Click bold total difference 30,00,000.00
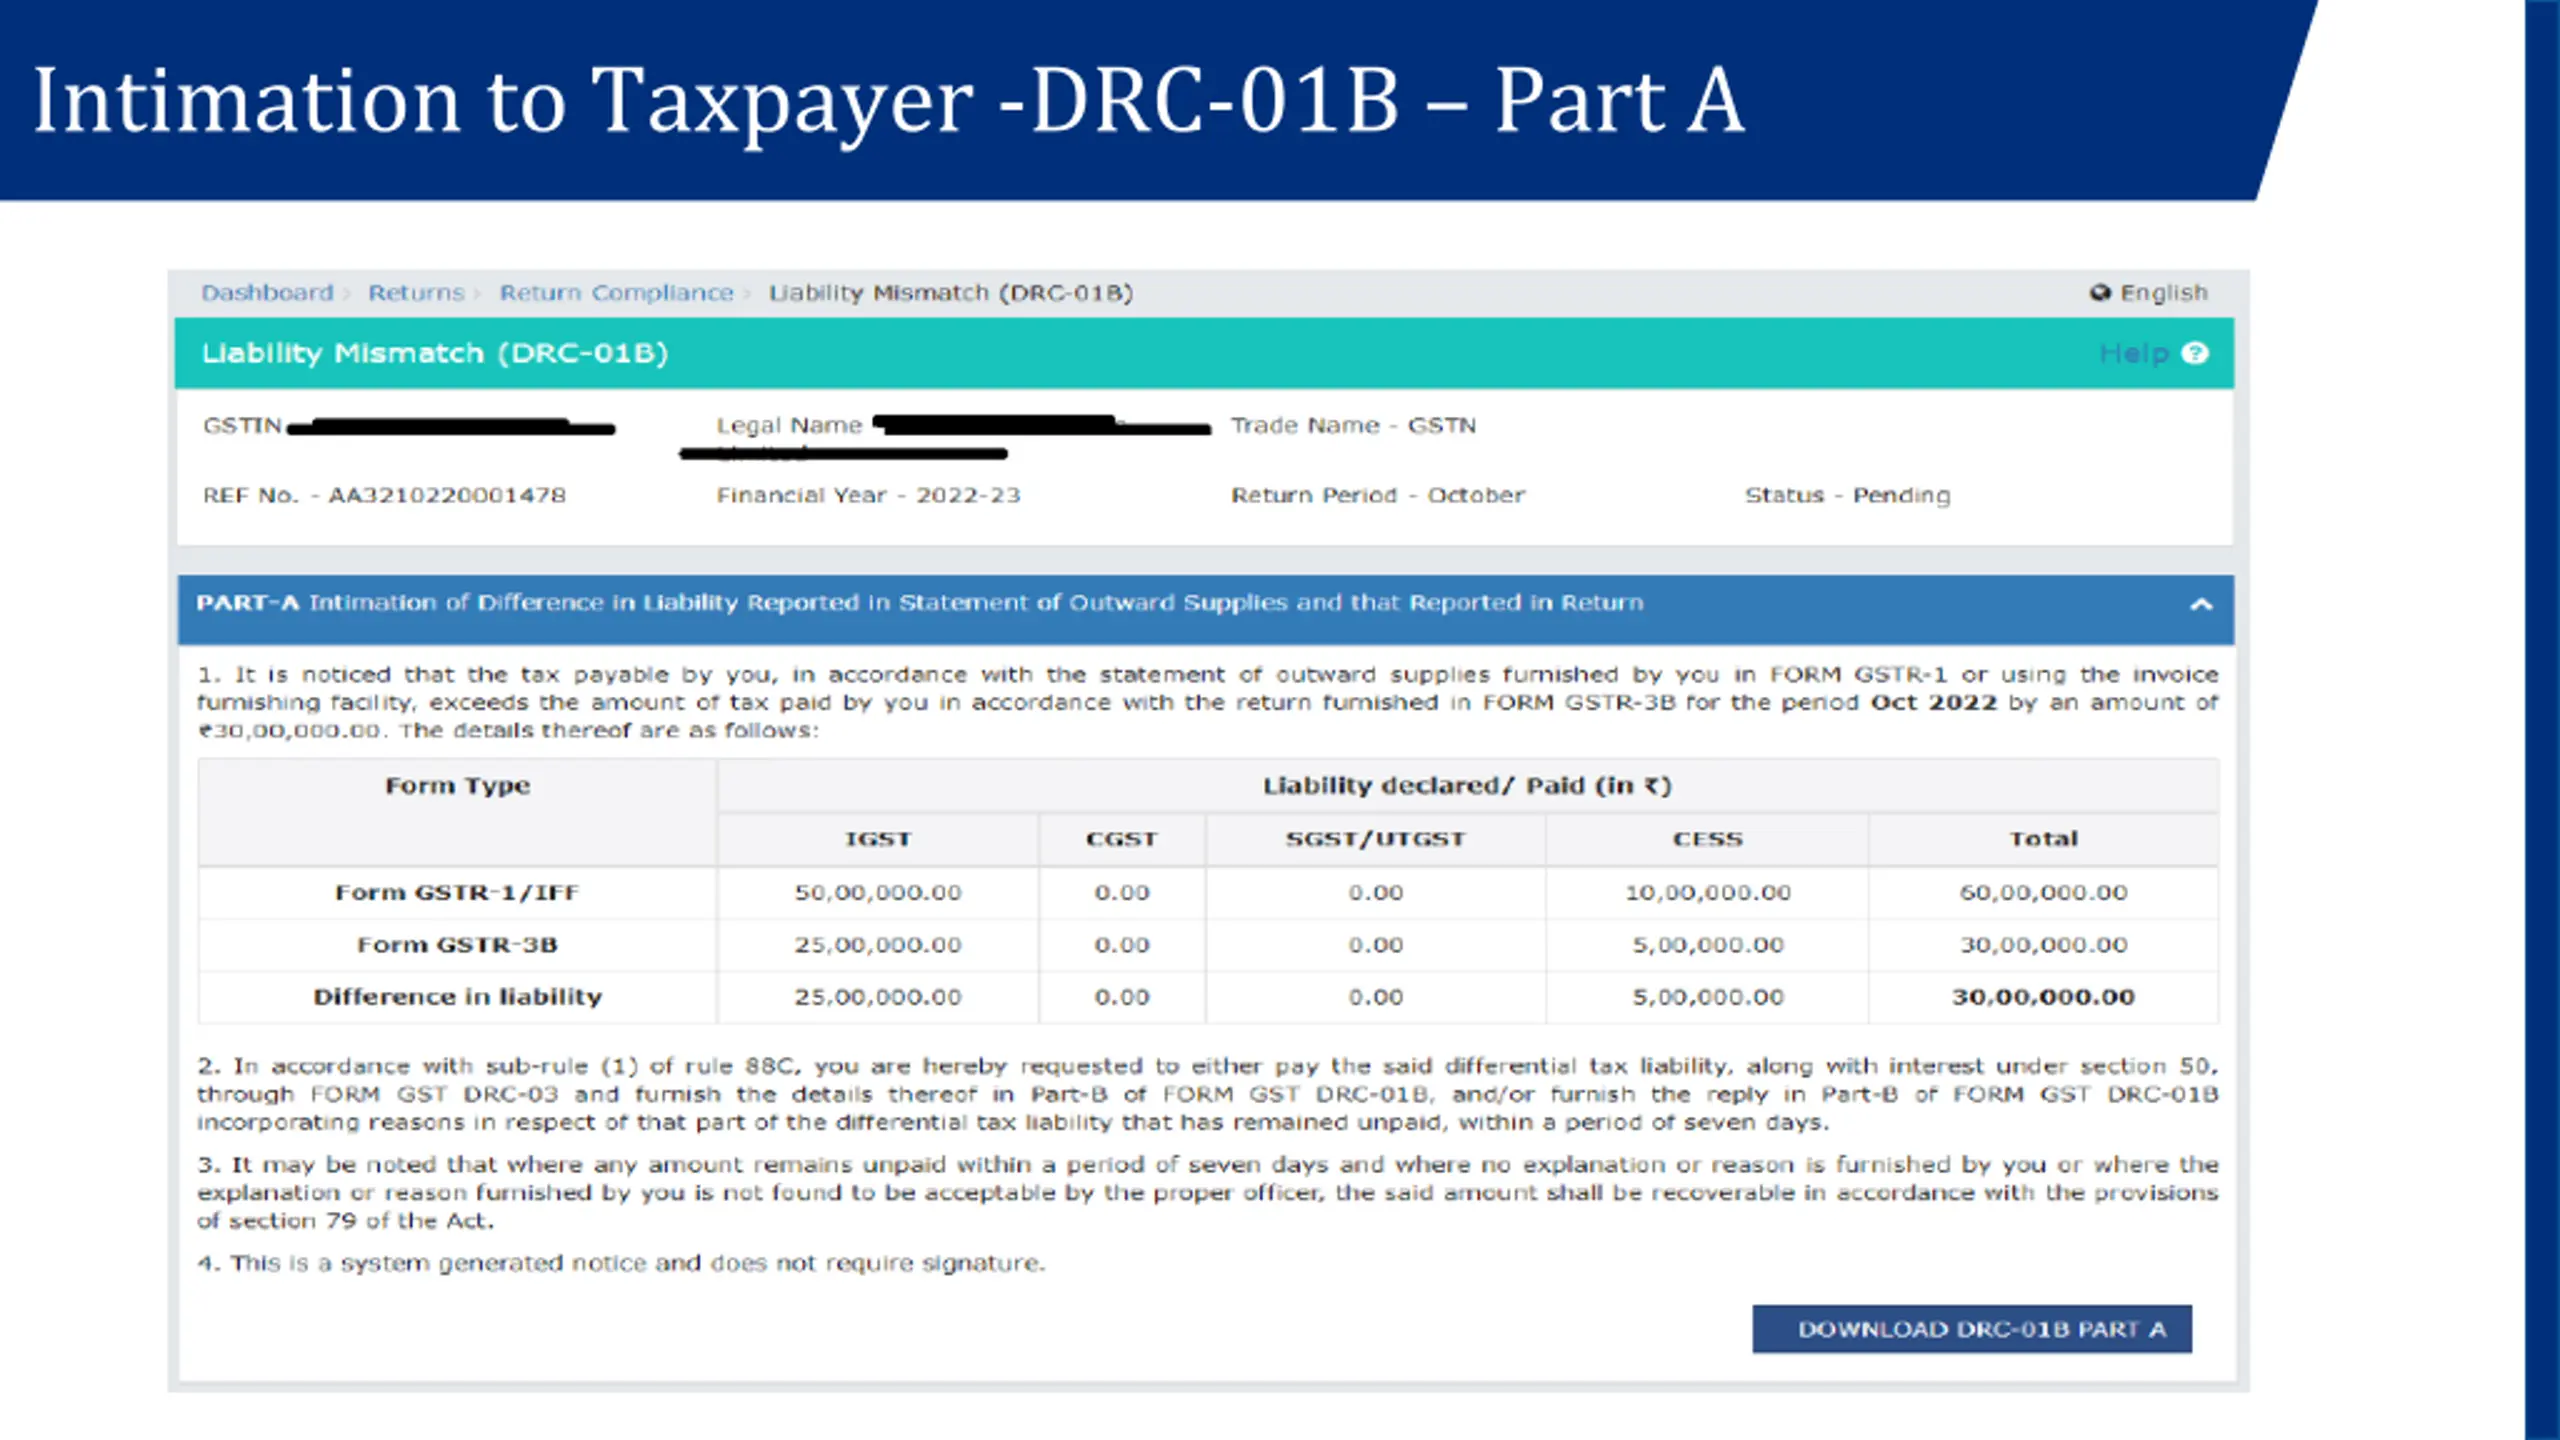This screenshot has width=2560, height=1440. [2043, 997]
